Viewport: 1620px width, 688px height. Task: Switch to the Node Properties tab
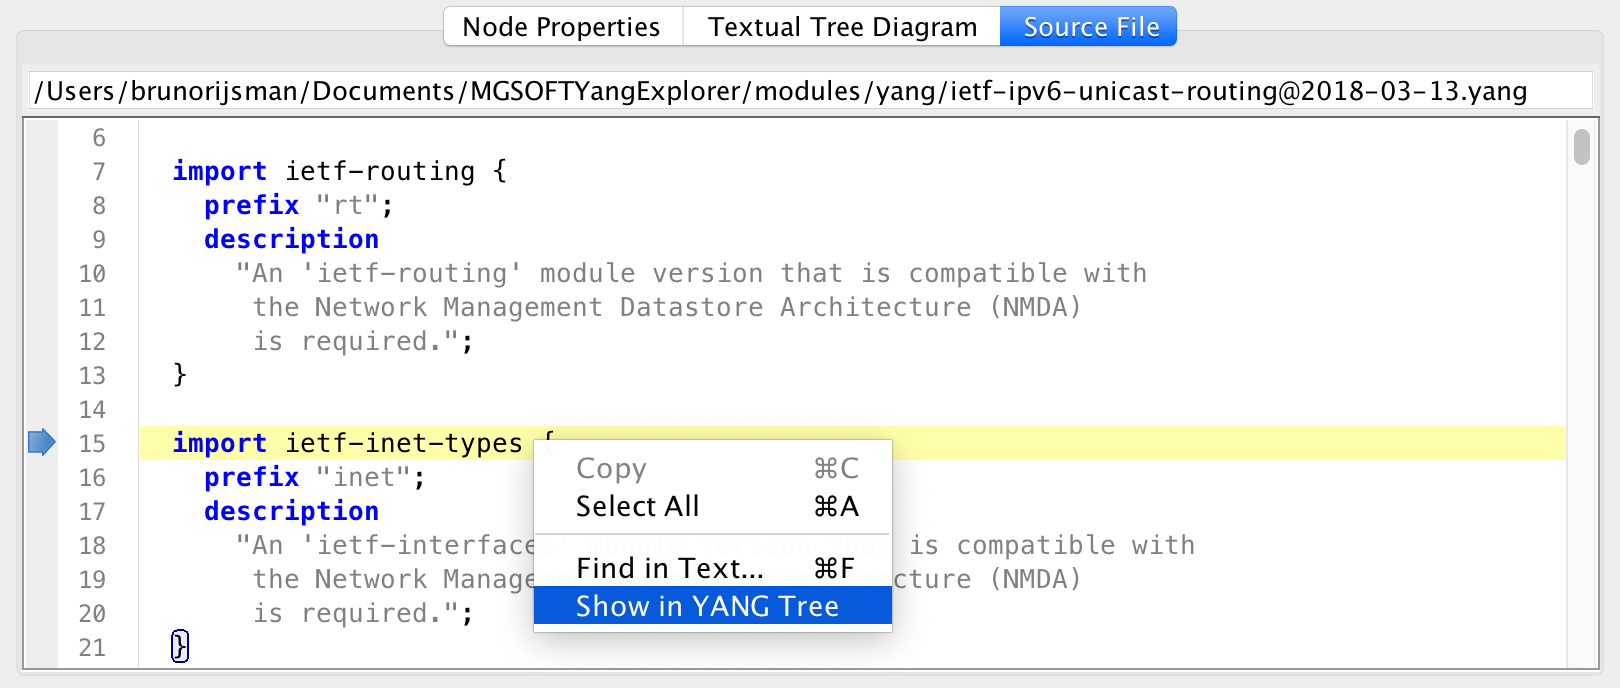coord(562,27)
